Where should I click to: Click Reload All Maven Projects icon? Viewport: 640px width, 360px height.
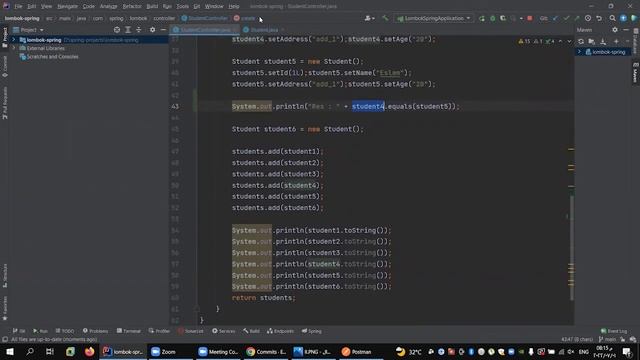coord(581,41)
